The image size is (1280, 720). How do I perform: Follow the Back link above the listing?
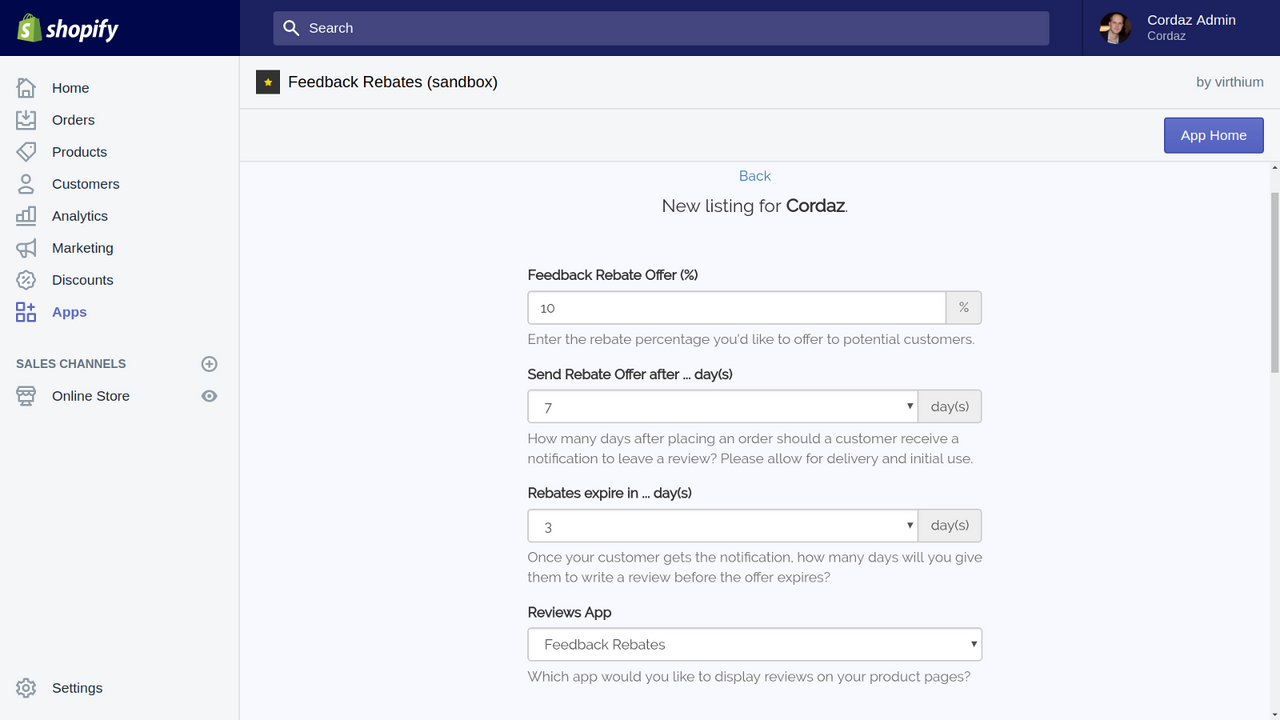coord(754,175)
